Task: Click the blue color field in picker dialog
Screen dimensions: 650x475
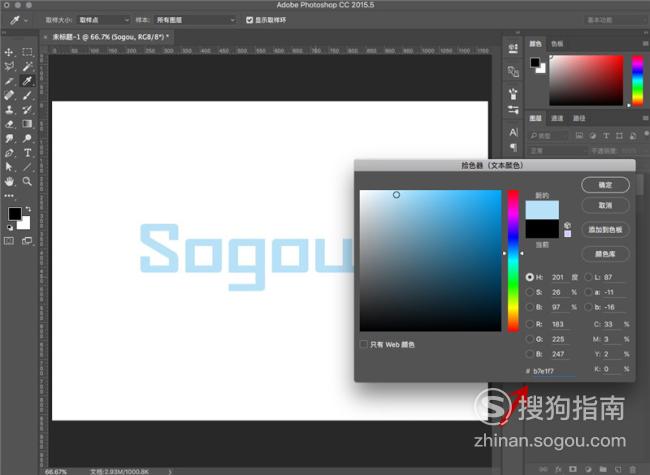Action: point(430,260)
